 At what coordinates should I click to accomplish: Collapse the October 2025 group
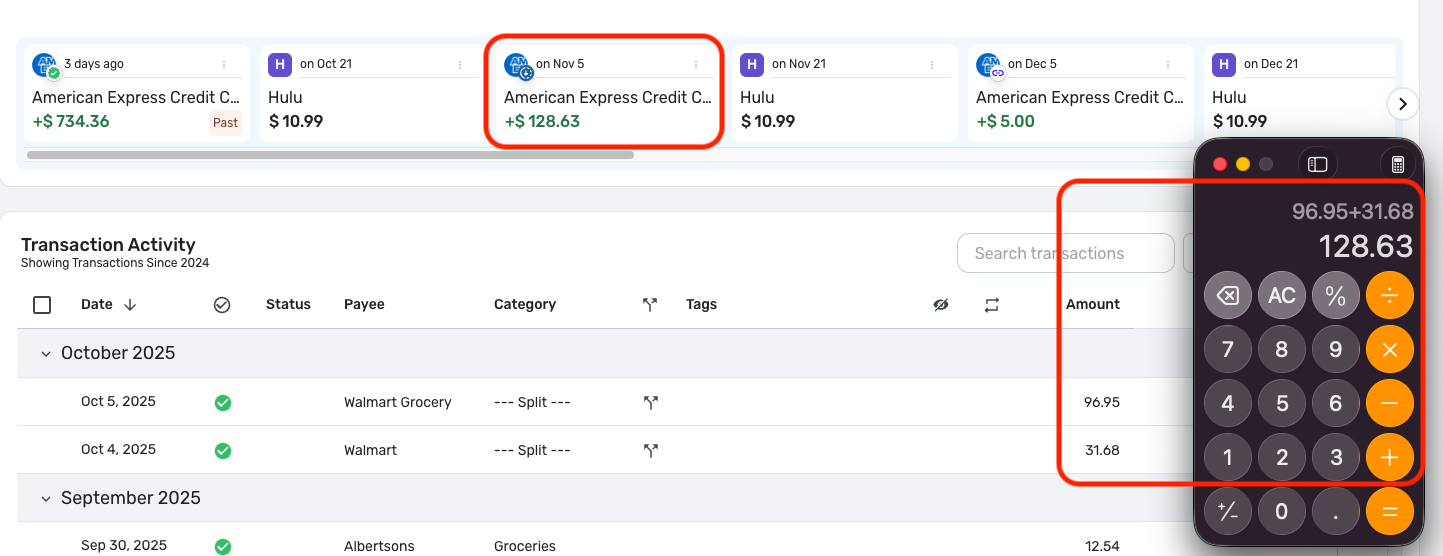45,353
